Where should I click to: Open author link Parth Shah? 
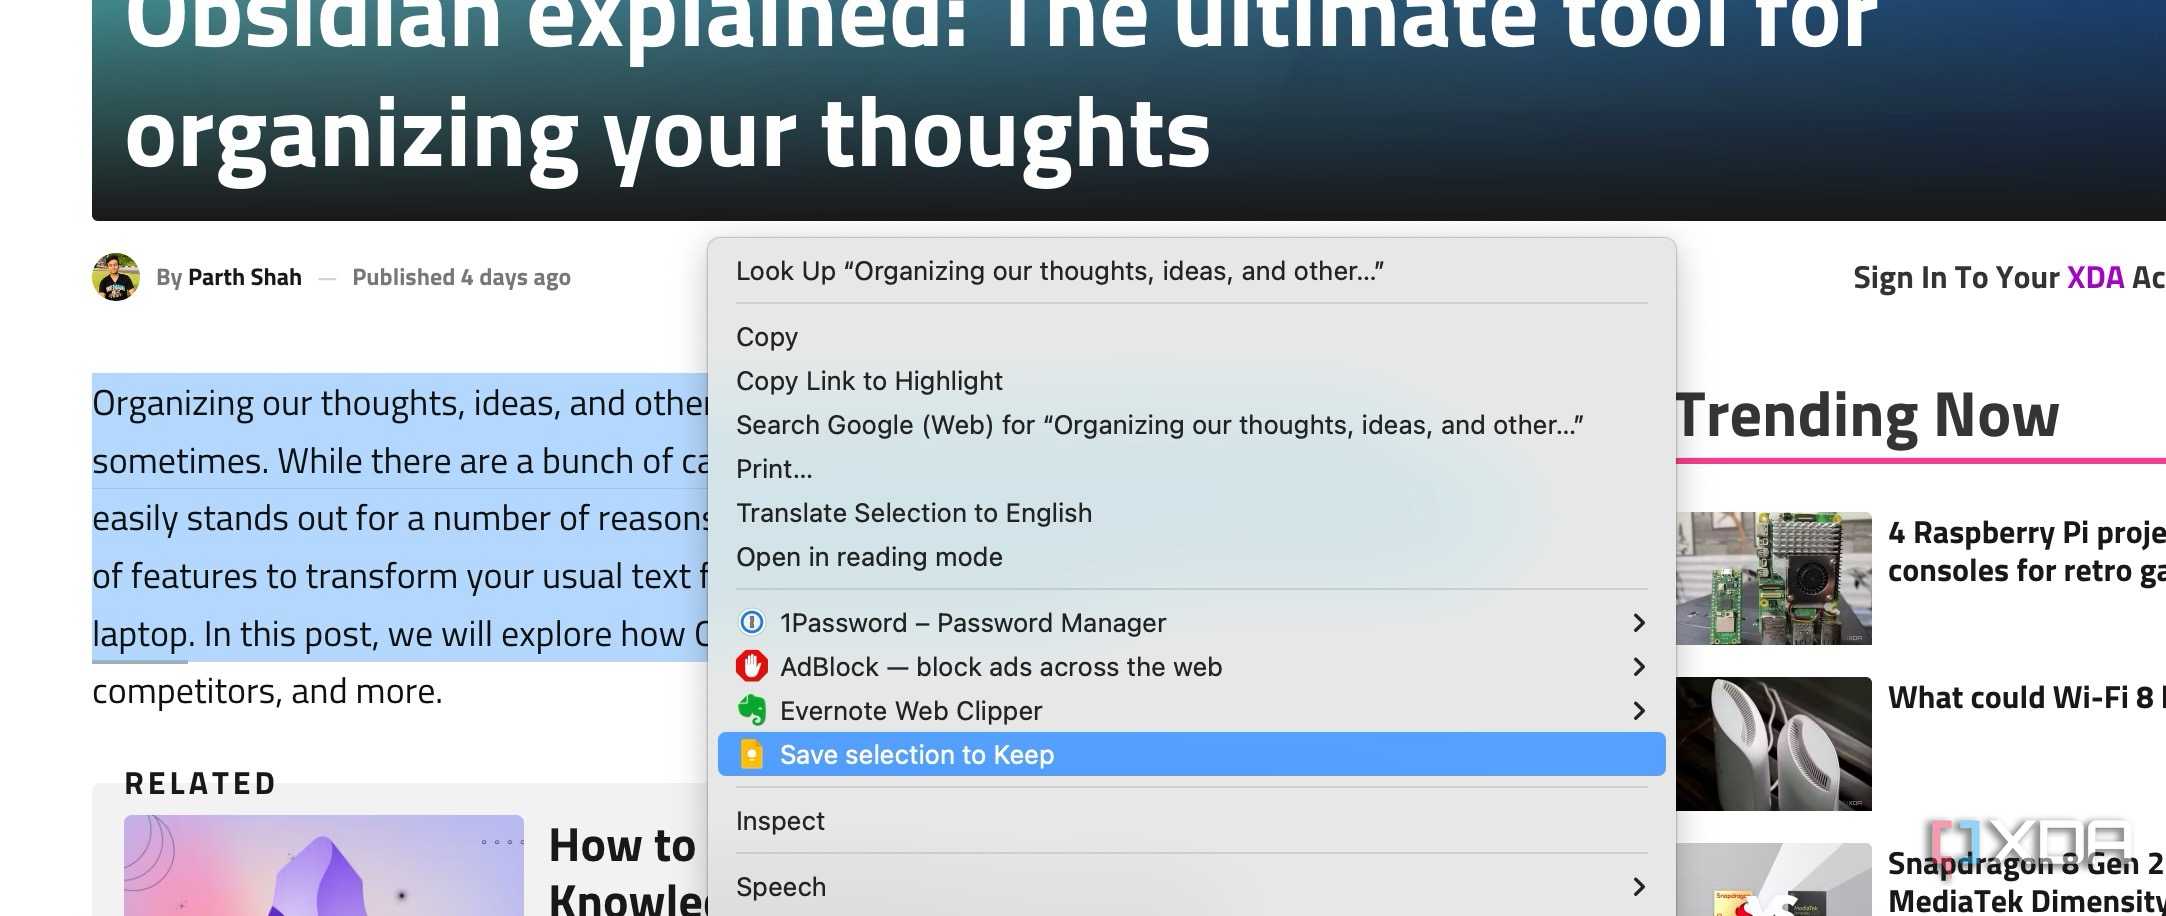pos(245,277)
